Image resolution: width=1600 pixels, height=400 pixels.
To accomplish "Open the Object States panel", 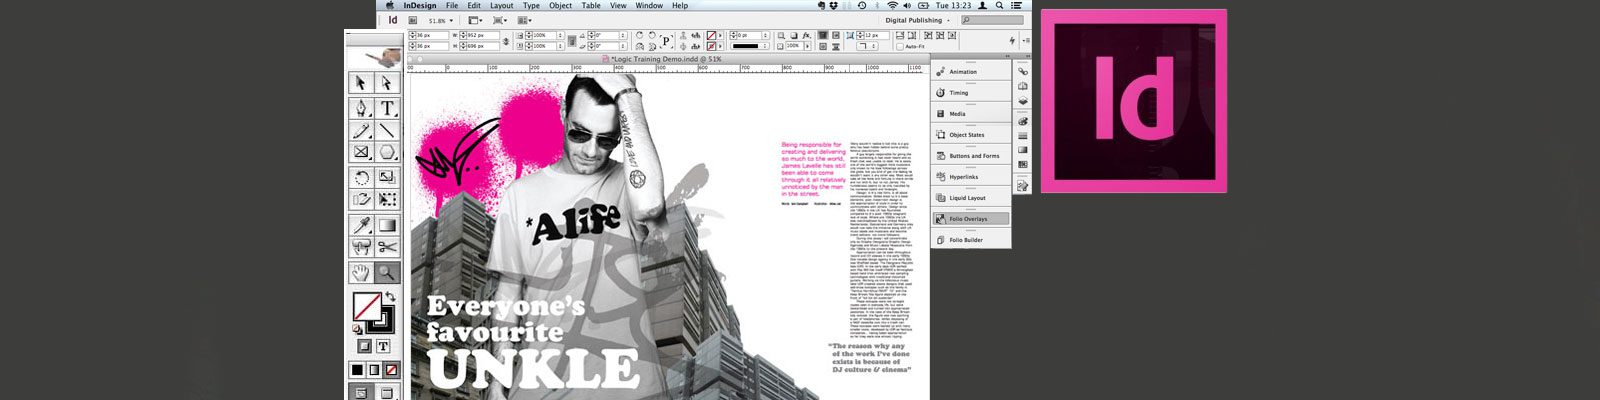I will click(971, 135).
